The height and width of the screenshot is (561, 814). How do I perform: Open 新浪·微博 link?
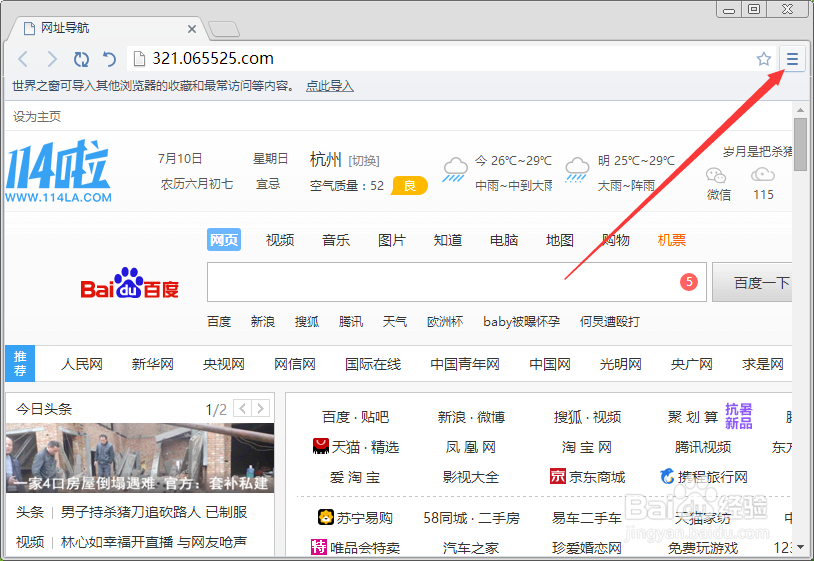click(471, 417)
